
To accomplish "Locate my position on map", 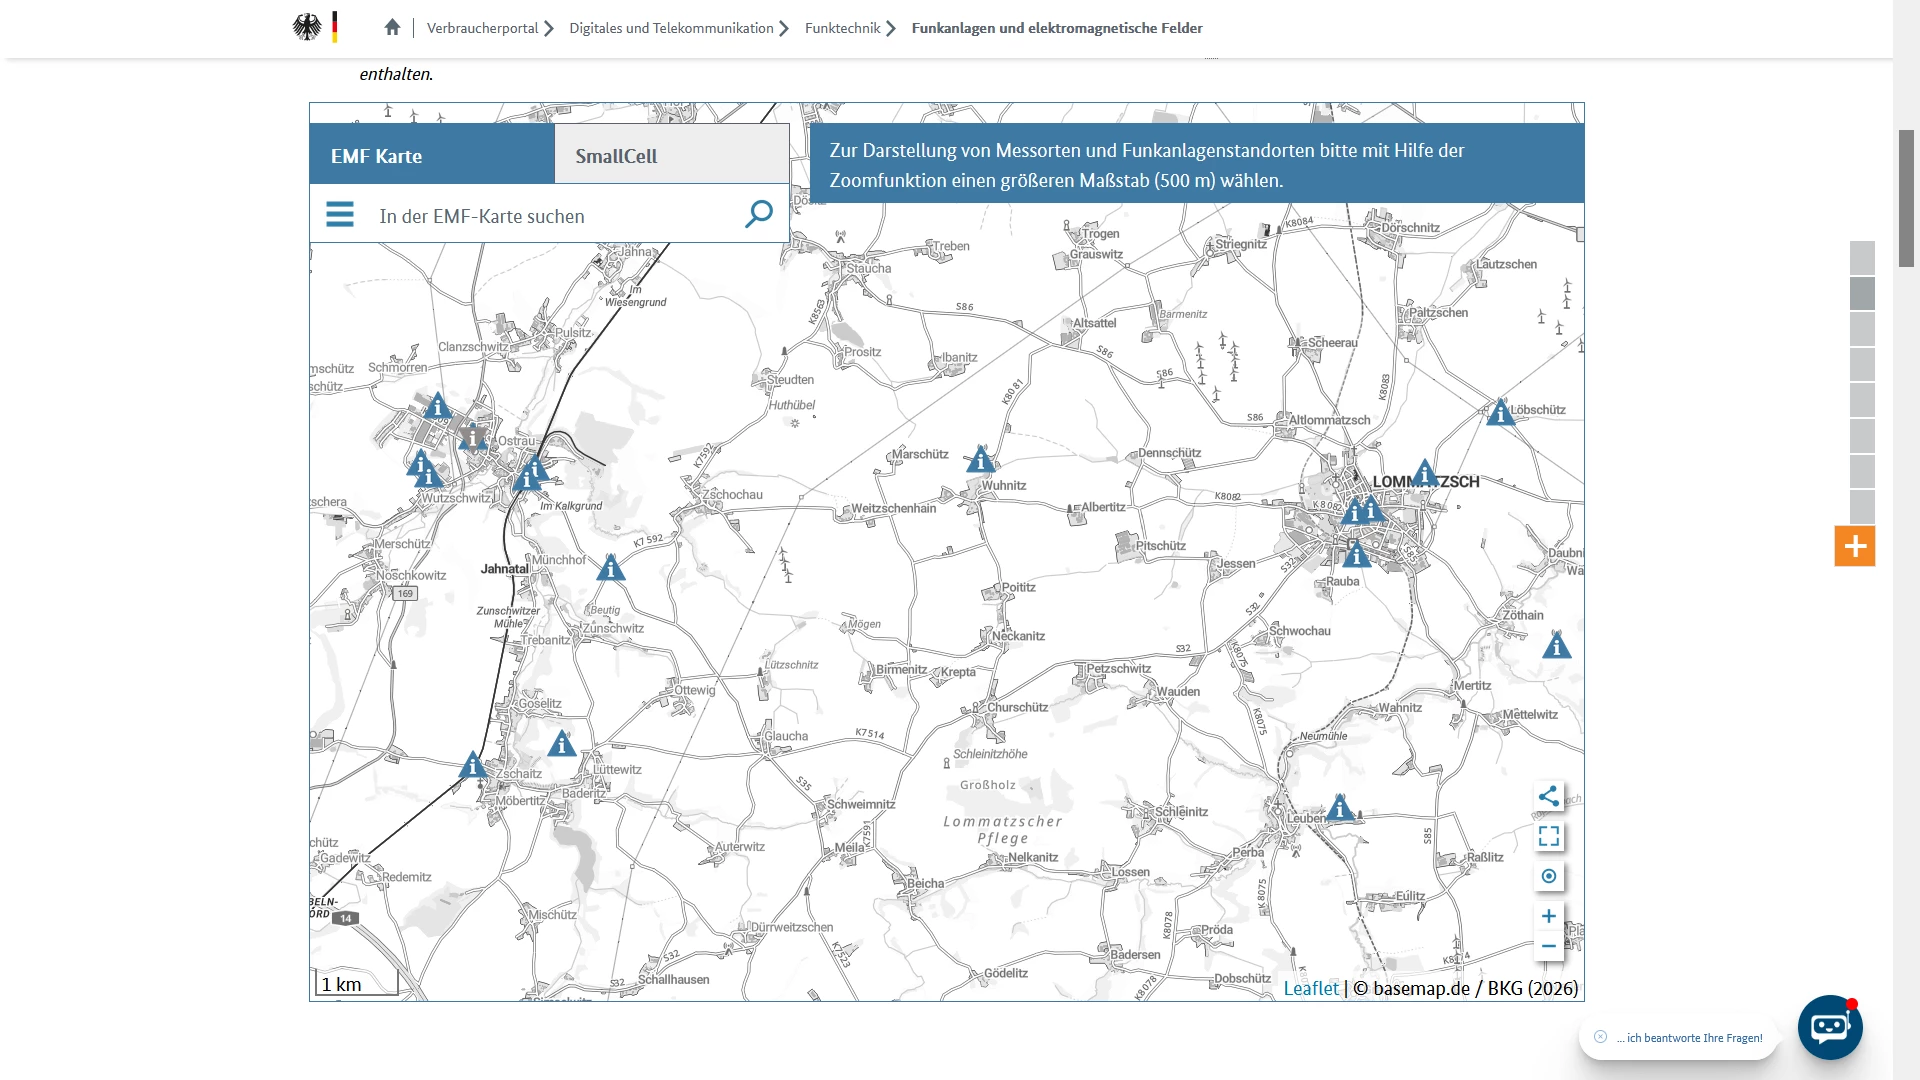I will (x=1548, y=876).
